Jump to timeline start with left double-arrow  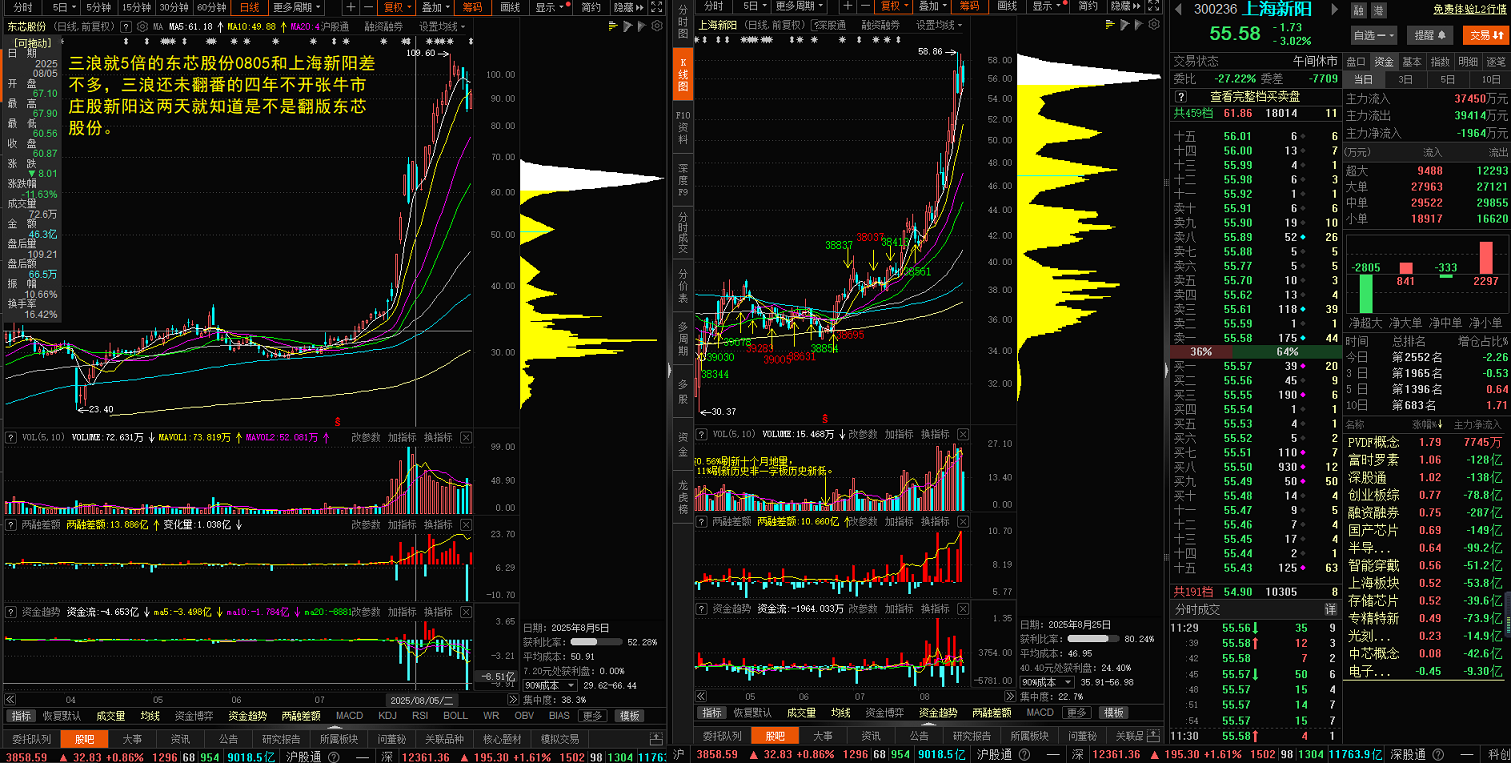10,699
